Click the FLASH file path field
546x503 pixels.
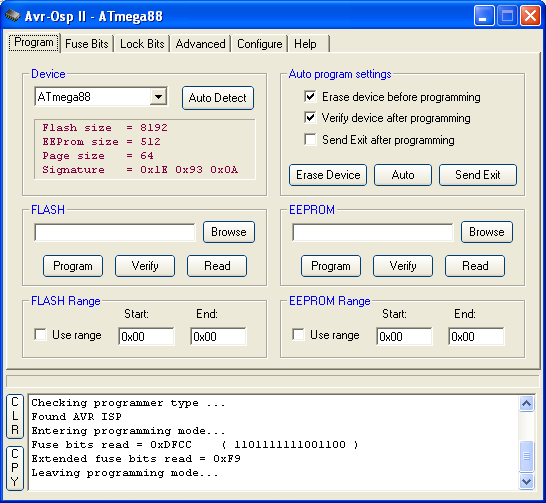point(115,232)
